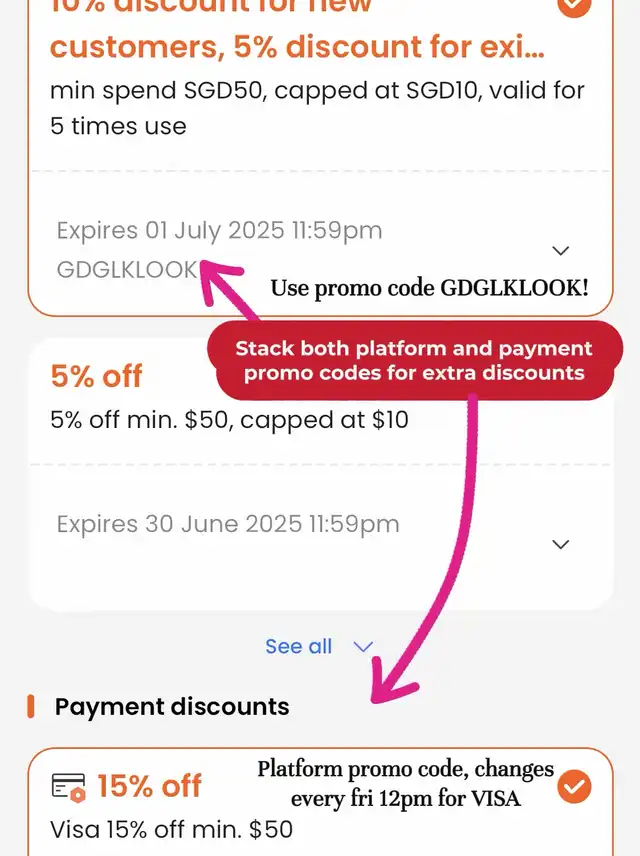Tap the GDGLKLOOK promo code text
Image resolution: width=640 pixels, height=856 pixels.
126,269
